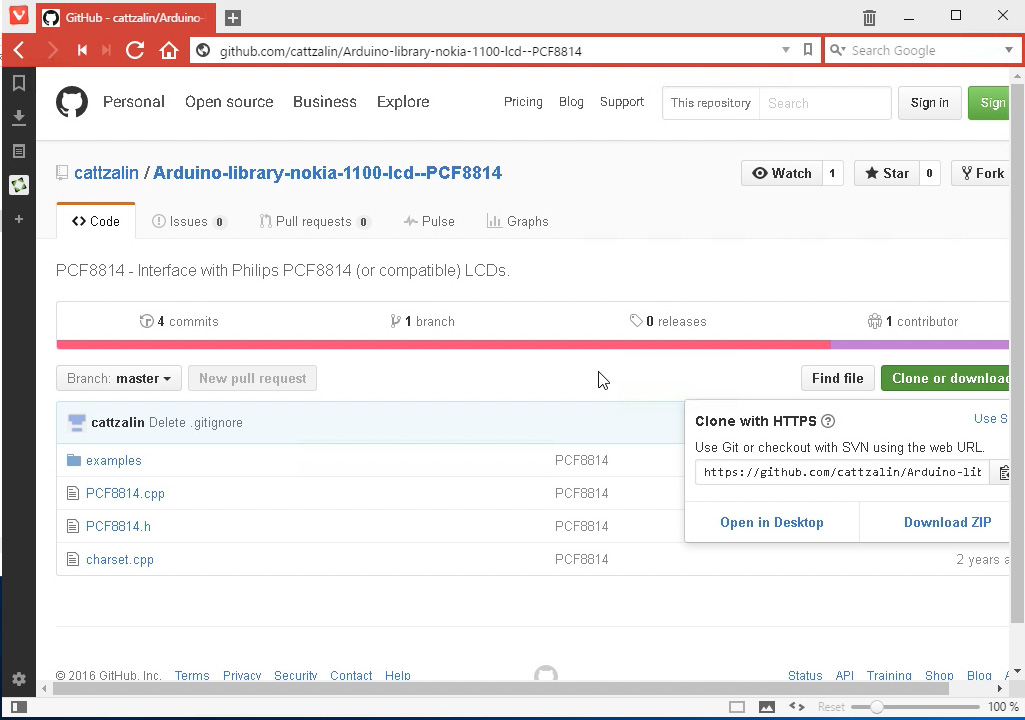Switch to the Graphs tab
The width and height of the screenshot is (1025, 720).
[x=518, y=222]
